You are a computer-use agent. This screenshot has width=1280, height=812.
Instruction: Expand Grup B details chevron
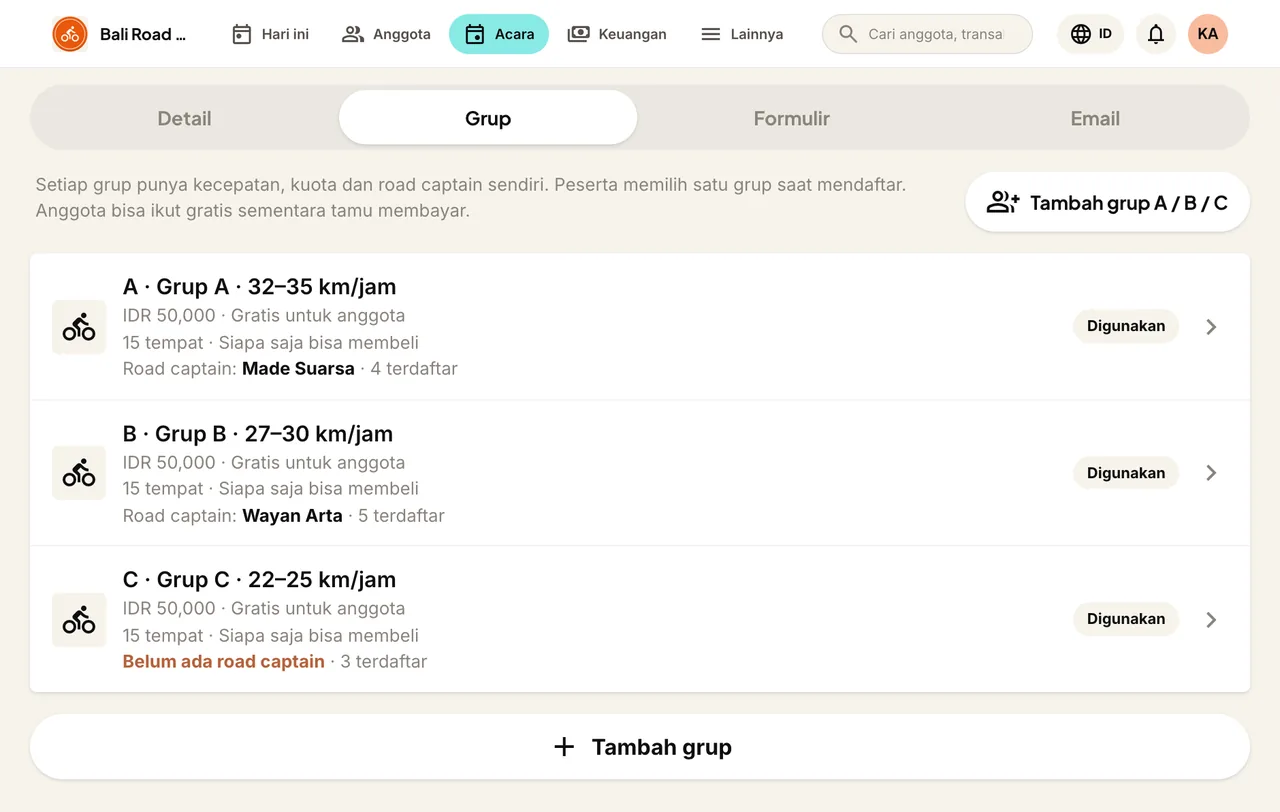pos(1211,473)
